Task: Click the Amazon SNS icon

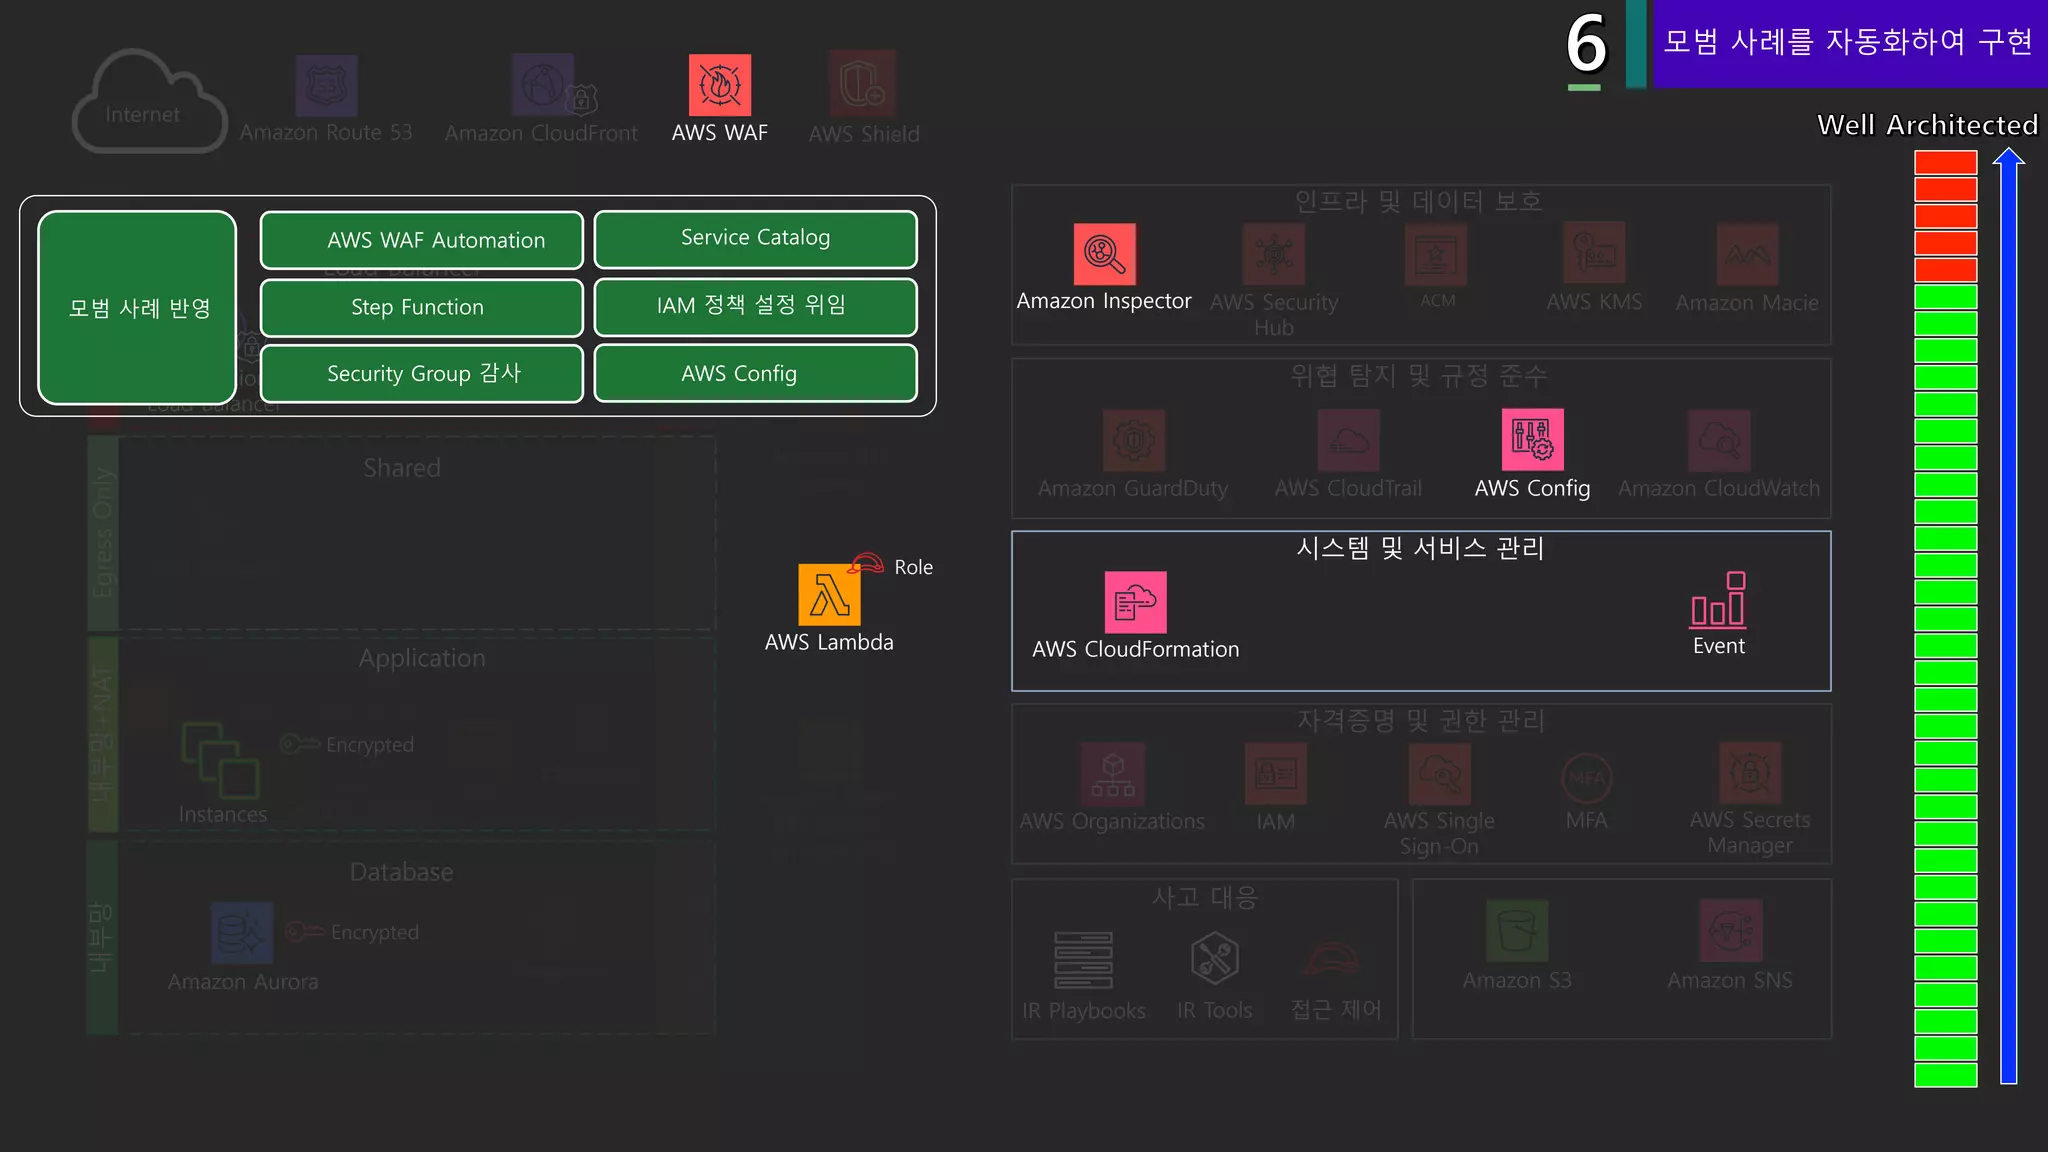Action: pos(1731,931)
